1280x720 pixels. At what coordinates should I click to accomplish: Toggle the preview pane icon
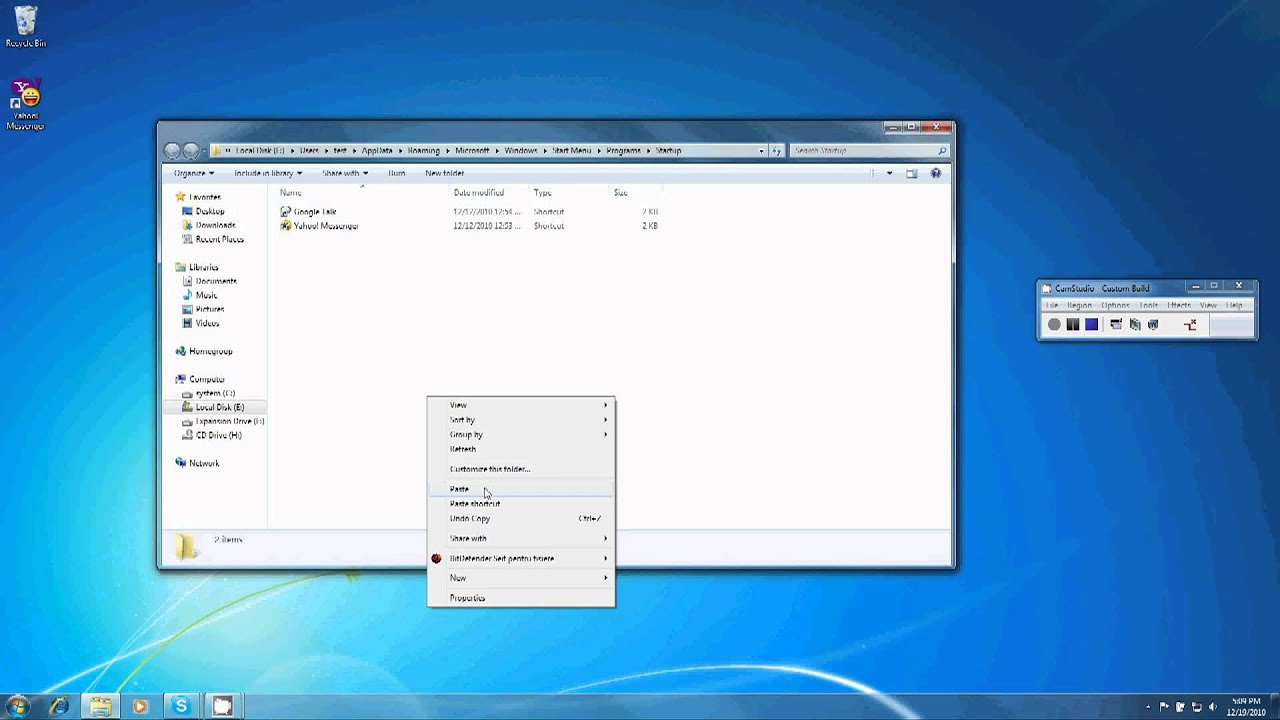pos(912,173)
